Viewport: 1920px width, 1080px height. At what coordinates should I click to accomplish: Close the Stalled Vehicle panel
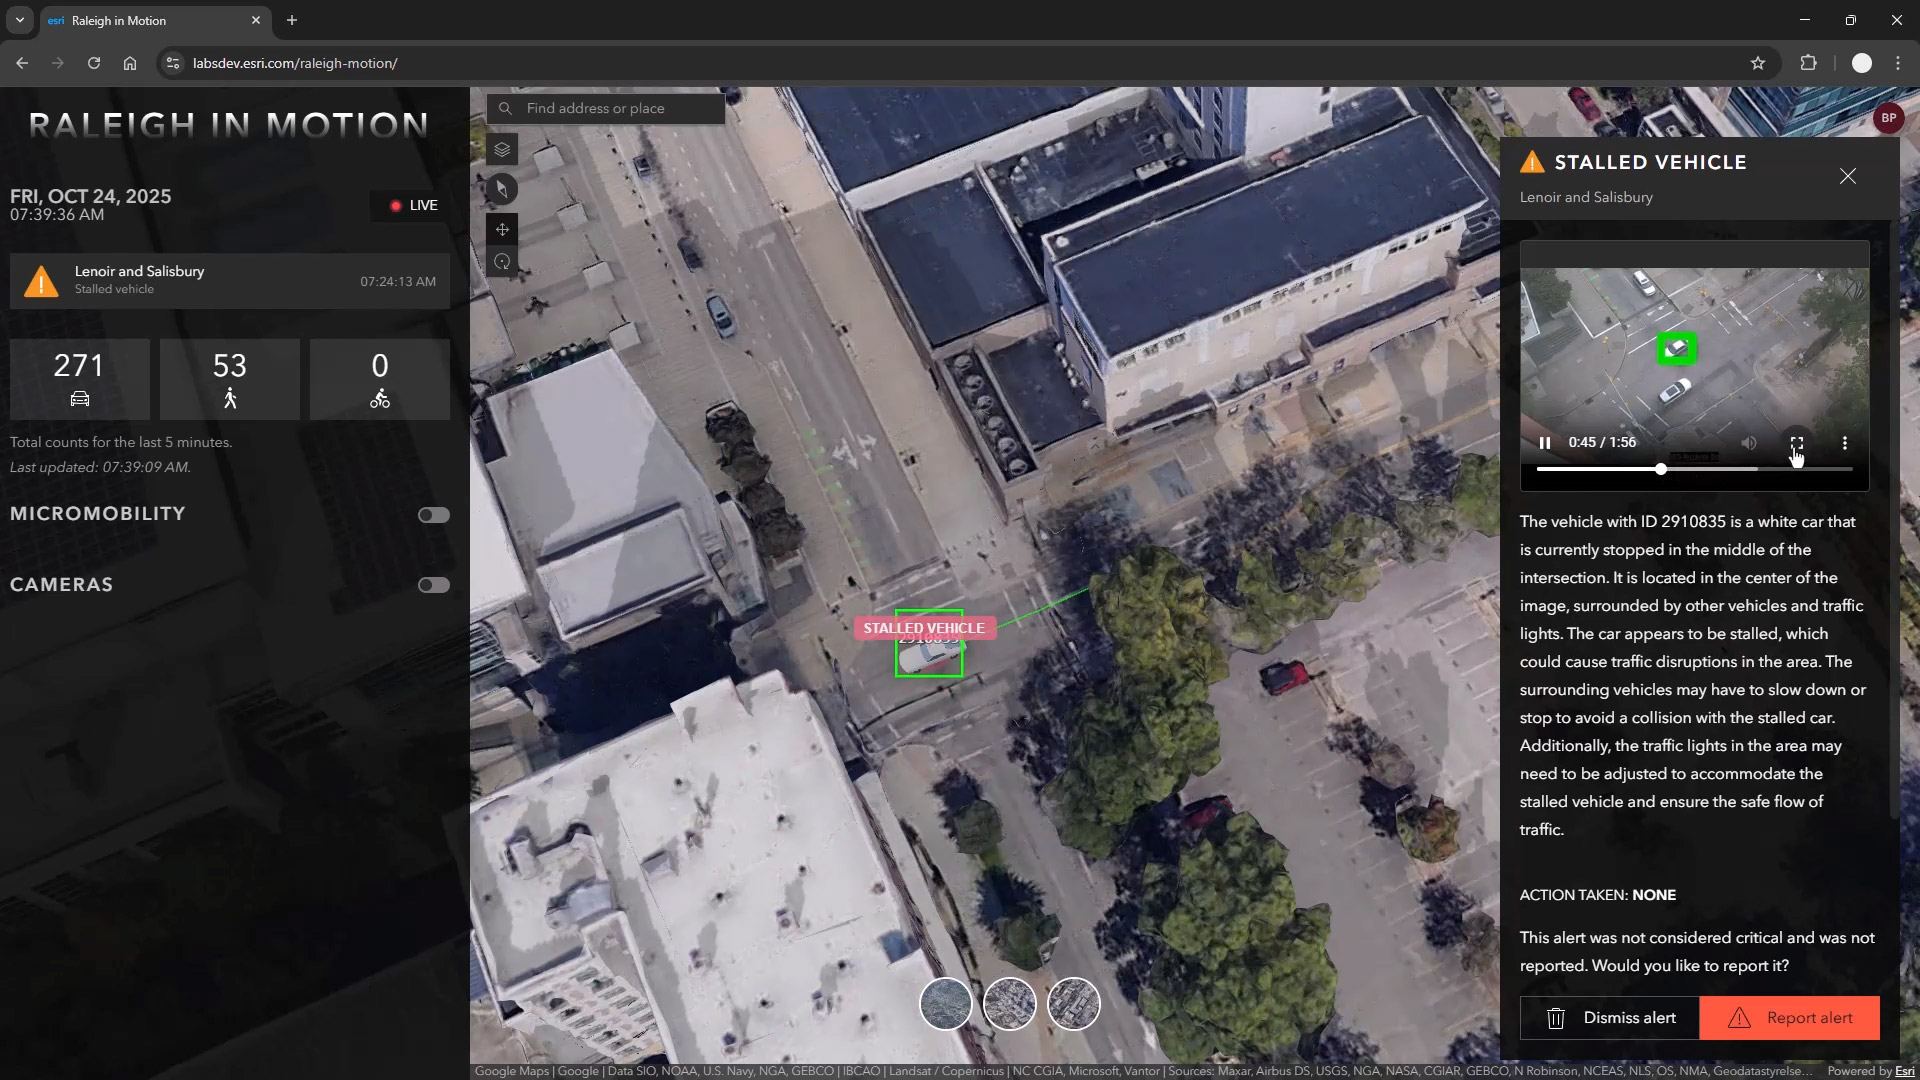point(1847,176)
